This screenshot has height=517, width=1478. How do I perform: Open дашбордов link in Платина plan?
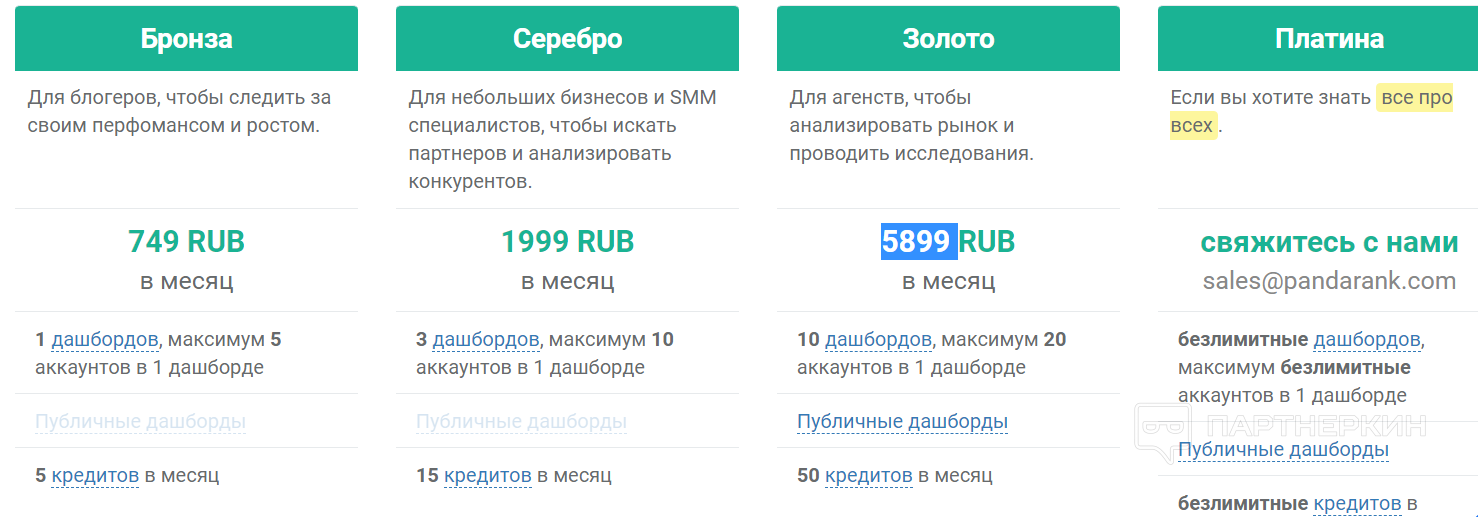tap(1366, 340)
